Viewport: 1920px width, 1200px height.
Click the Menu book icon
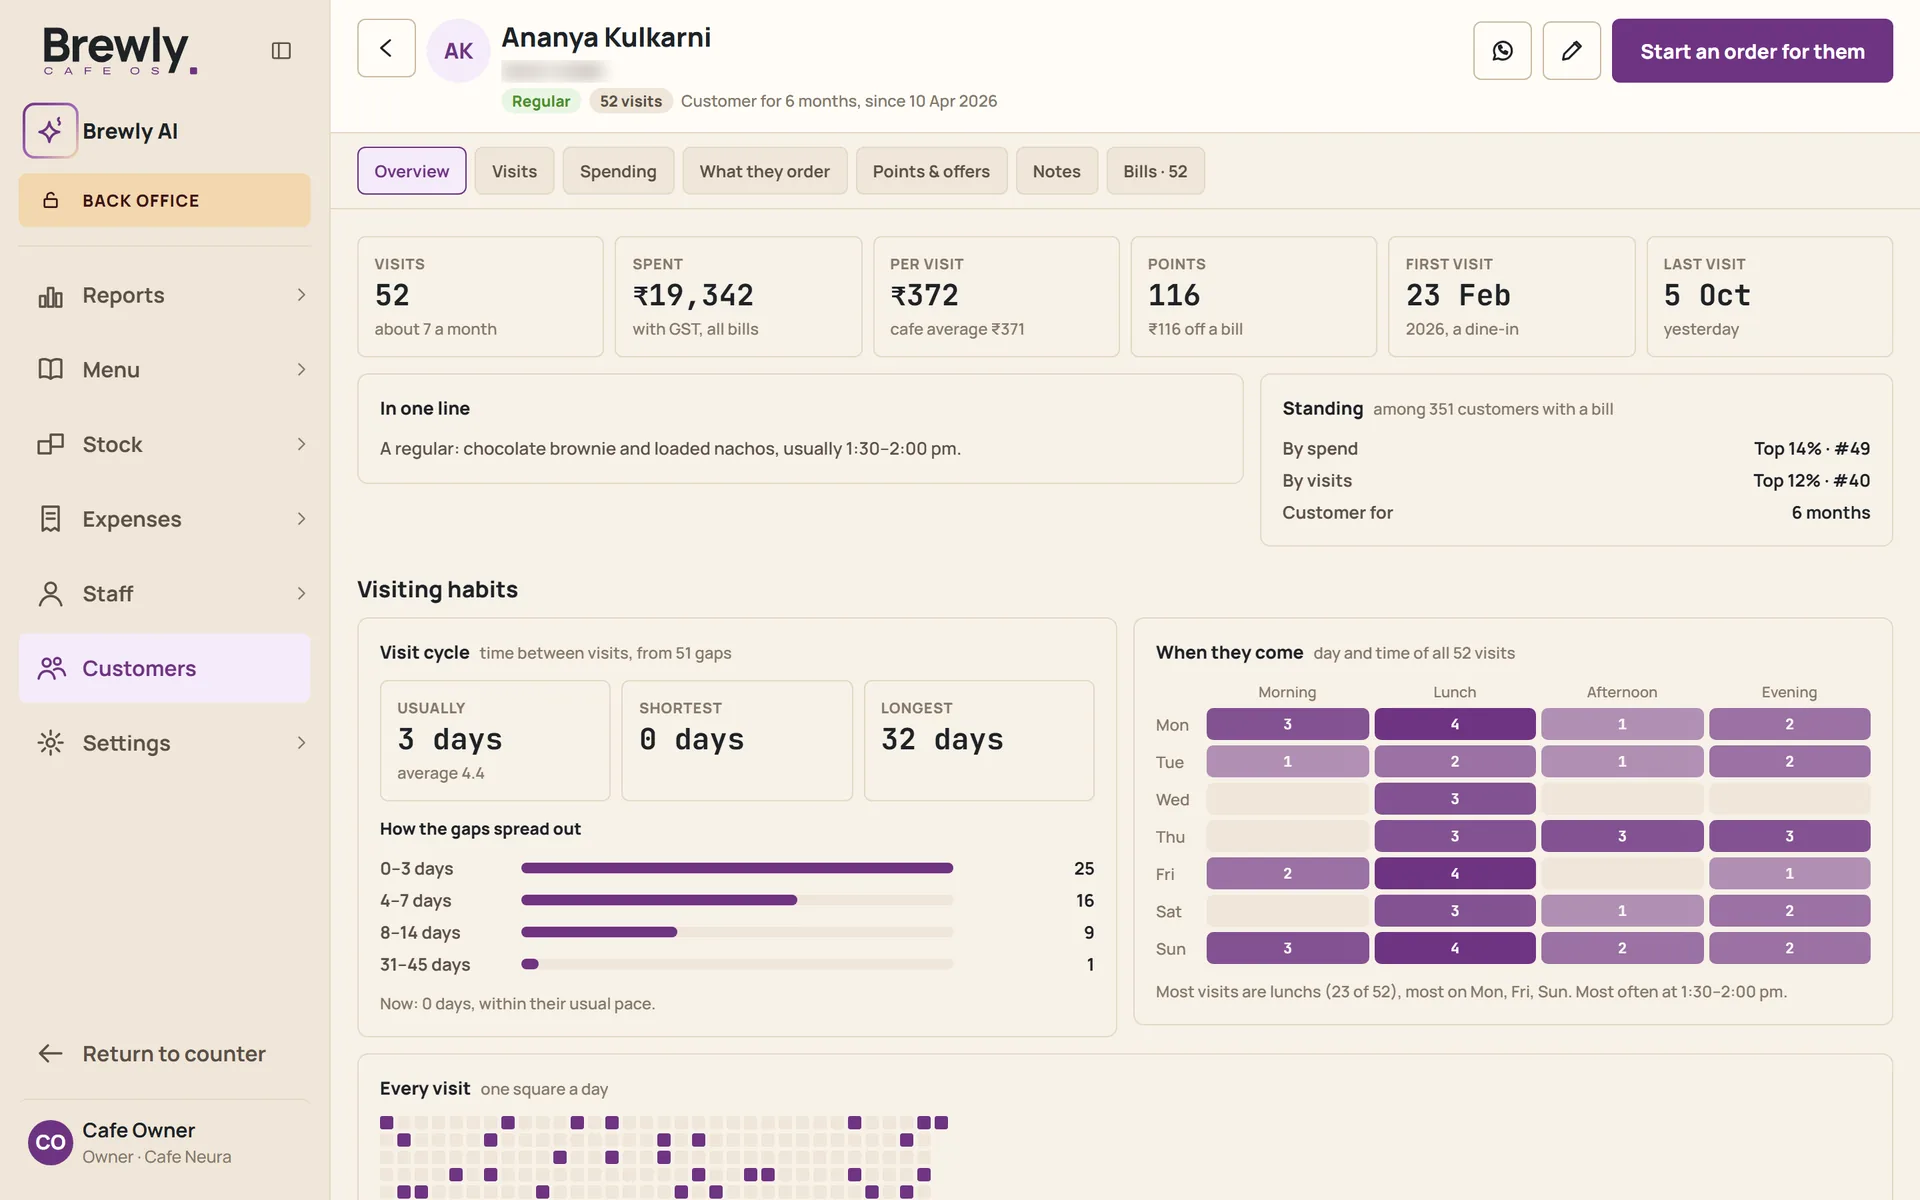(x=50, y=370)
